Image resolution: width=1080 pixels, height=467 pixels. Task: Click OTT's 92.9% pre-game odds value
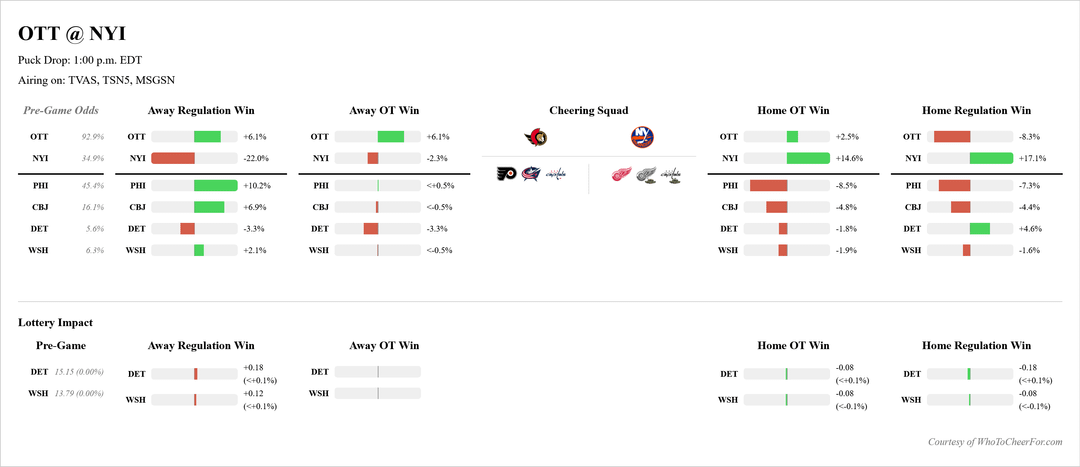tap(92, 137)
